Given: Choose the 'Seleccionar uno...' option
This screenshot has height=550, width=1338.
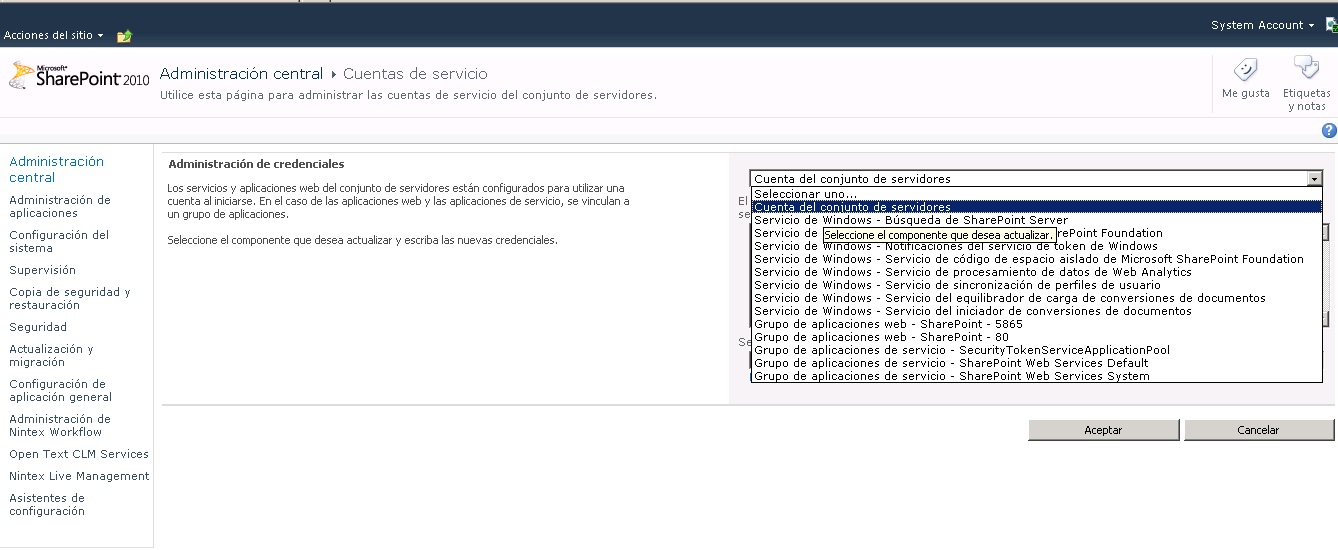Looking at the screenshot, I should 1036,194.
